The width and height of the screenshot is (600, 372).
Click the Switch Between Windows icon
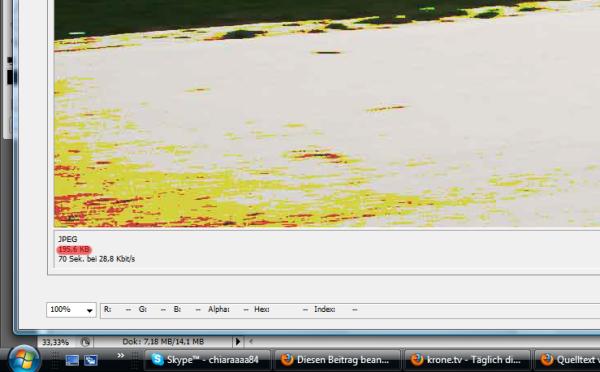(91, 360)
